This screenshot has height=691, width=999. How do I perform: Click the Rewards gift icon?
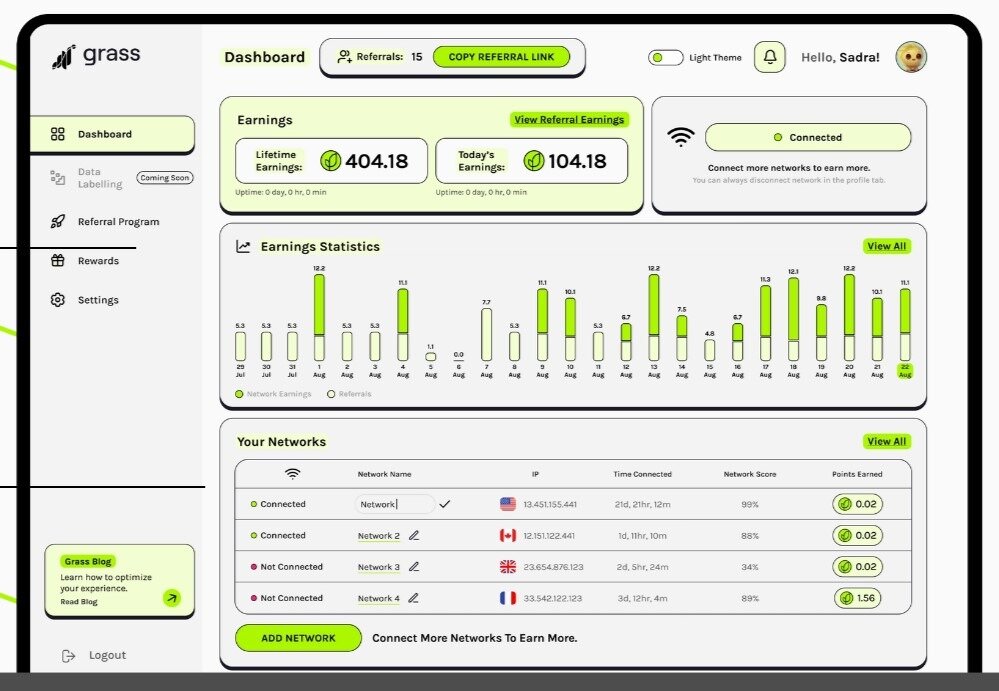[x=57, y=260]
